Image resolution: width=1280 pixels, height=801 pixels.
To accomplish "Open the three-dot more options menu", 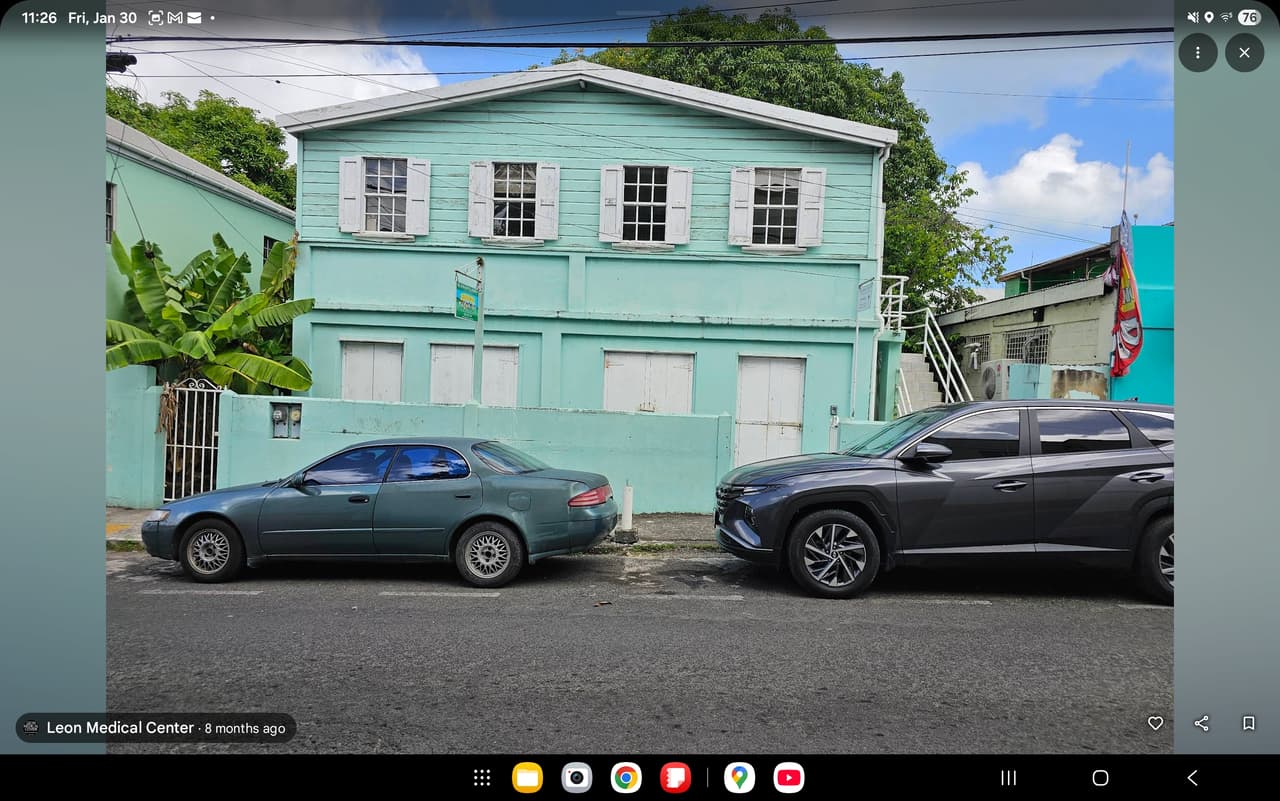I will click(1197, 53).
